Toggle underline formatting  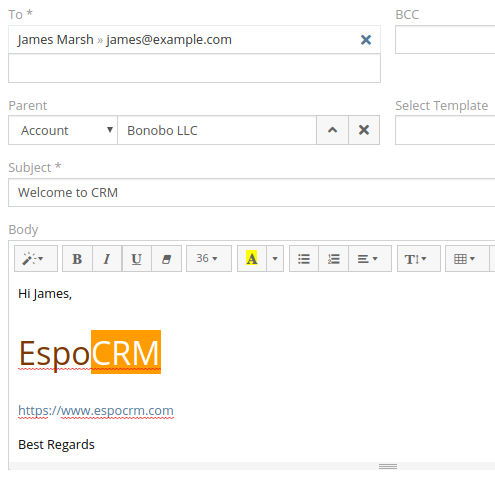137,259
